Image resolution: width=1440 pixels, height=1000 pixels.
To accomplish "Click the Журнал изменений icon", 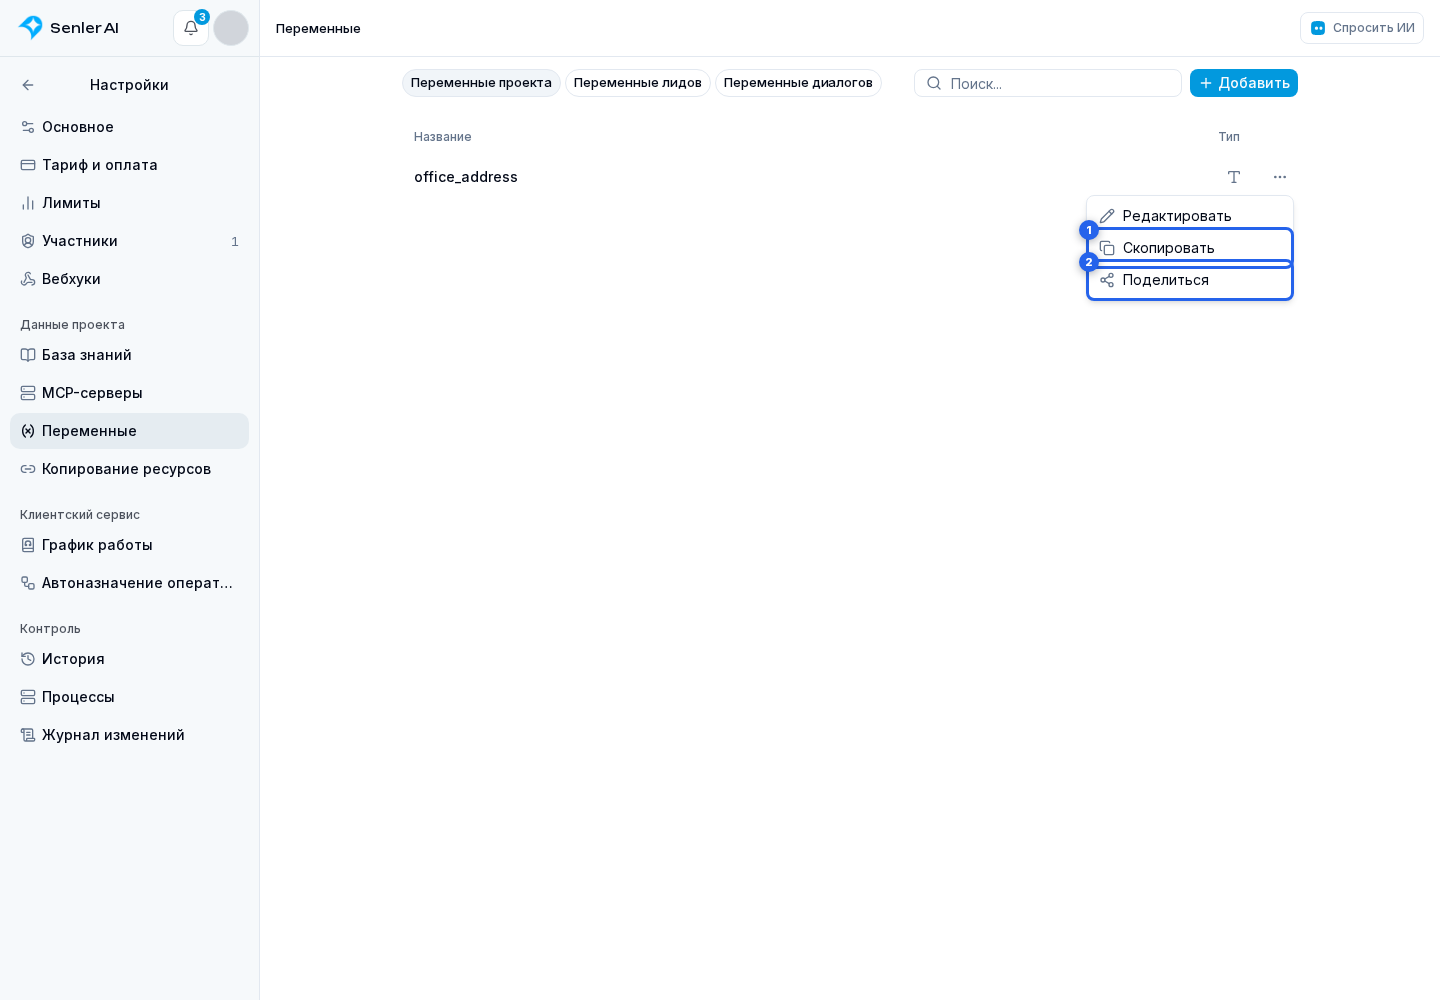I will [28, 735].
